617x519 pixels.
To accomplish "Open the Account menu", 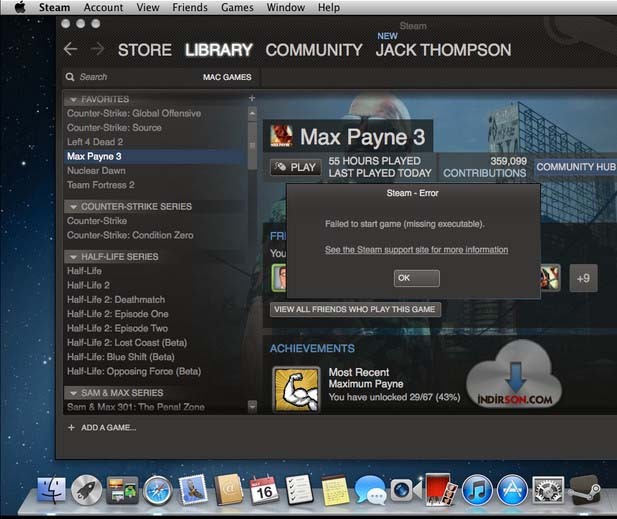I will pos(103,7).
